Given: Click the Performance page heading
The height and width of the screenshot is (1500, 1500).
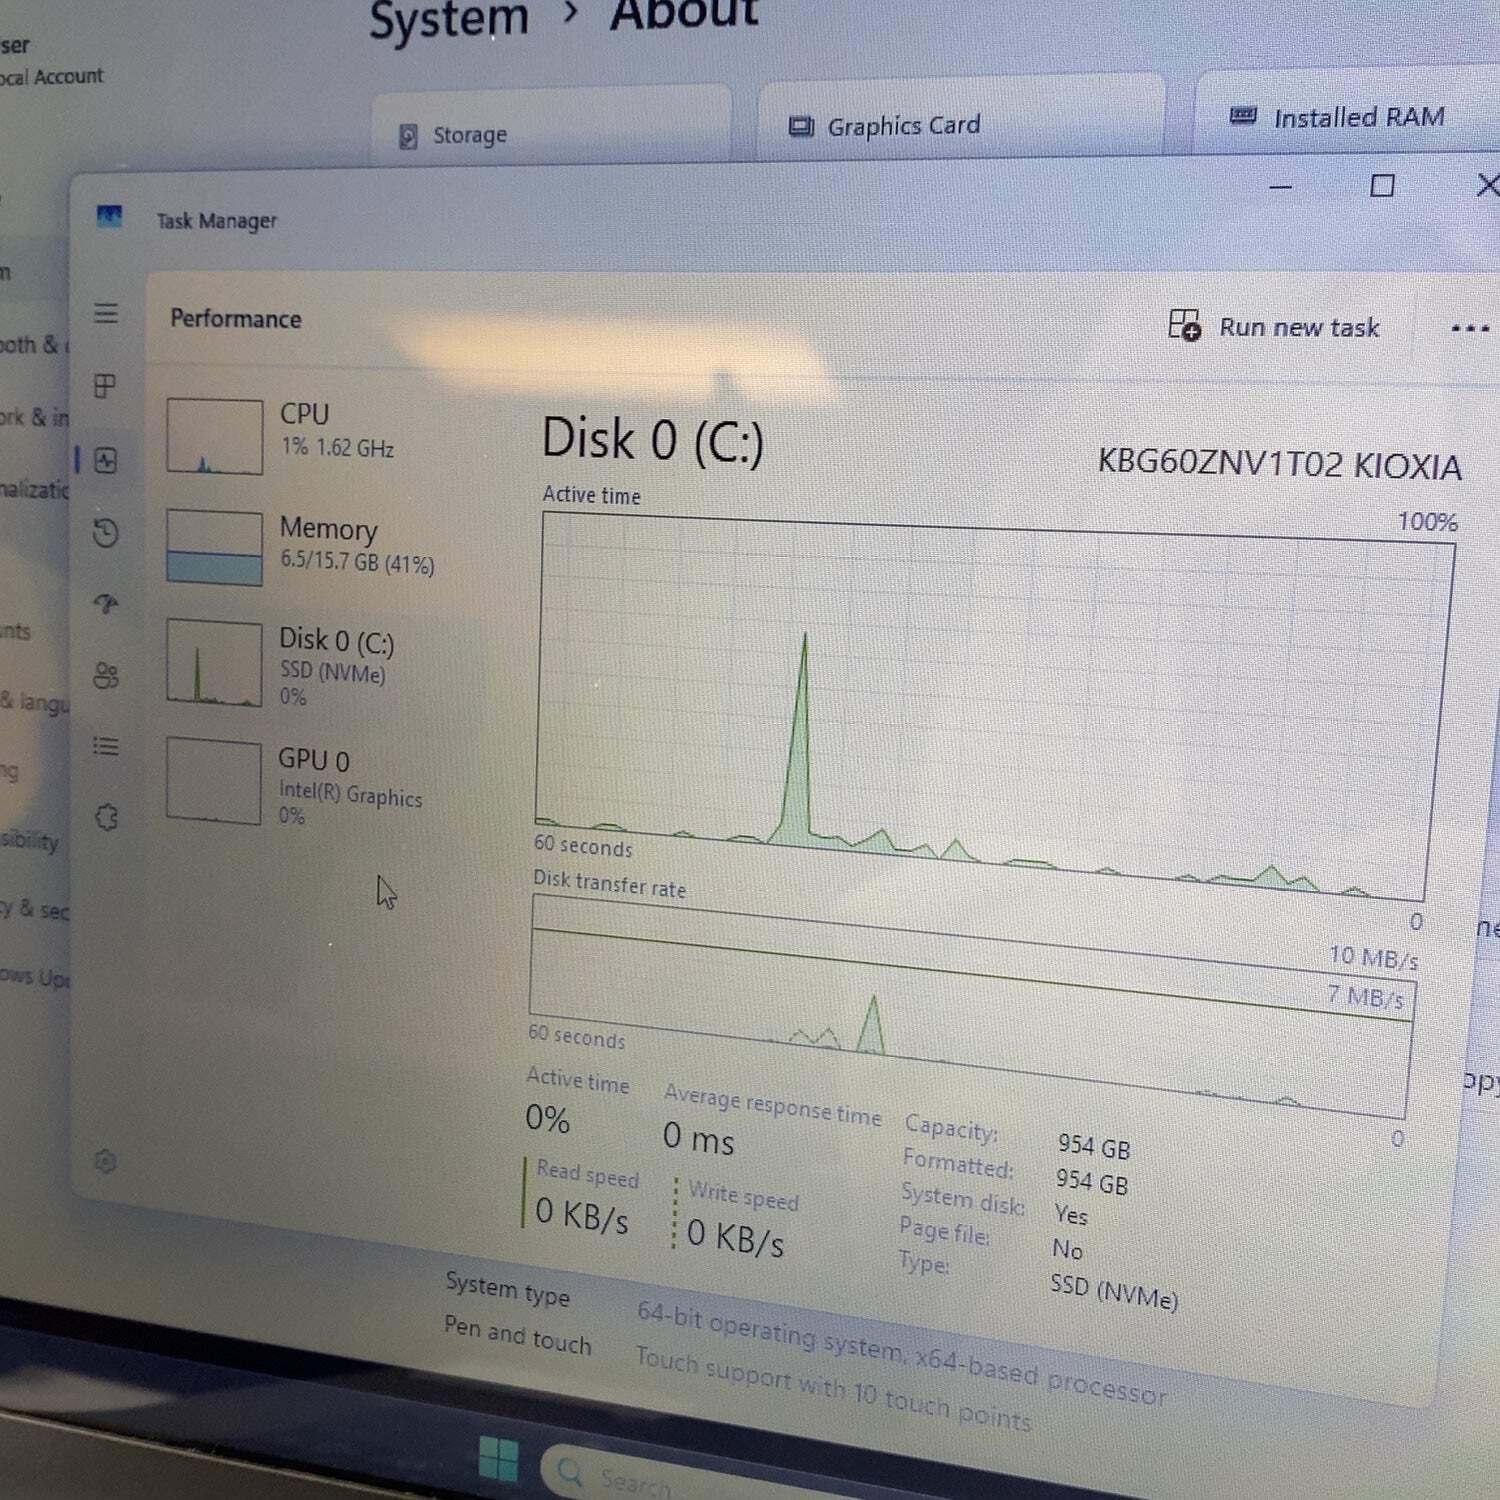Looking at the screenshot, I should [236, 318].
